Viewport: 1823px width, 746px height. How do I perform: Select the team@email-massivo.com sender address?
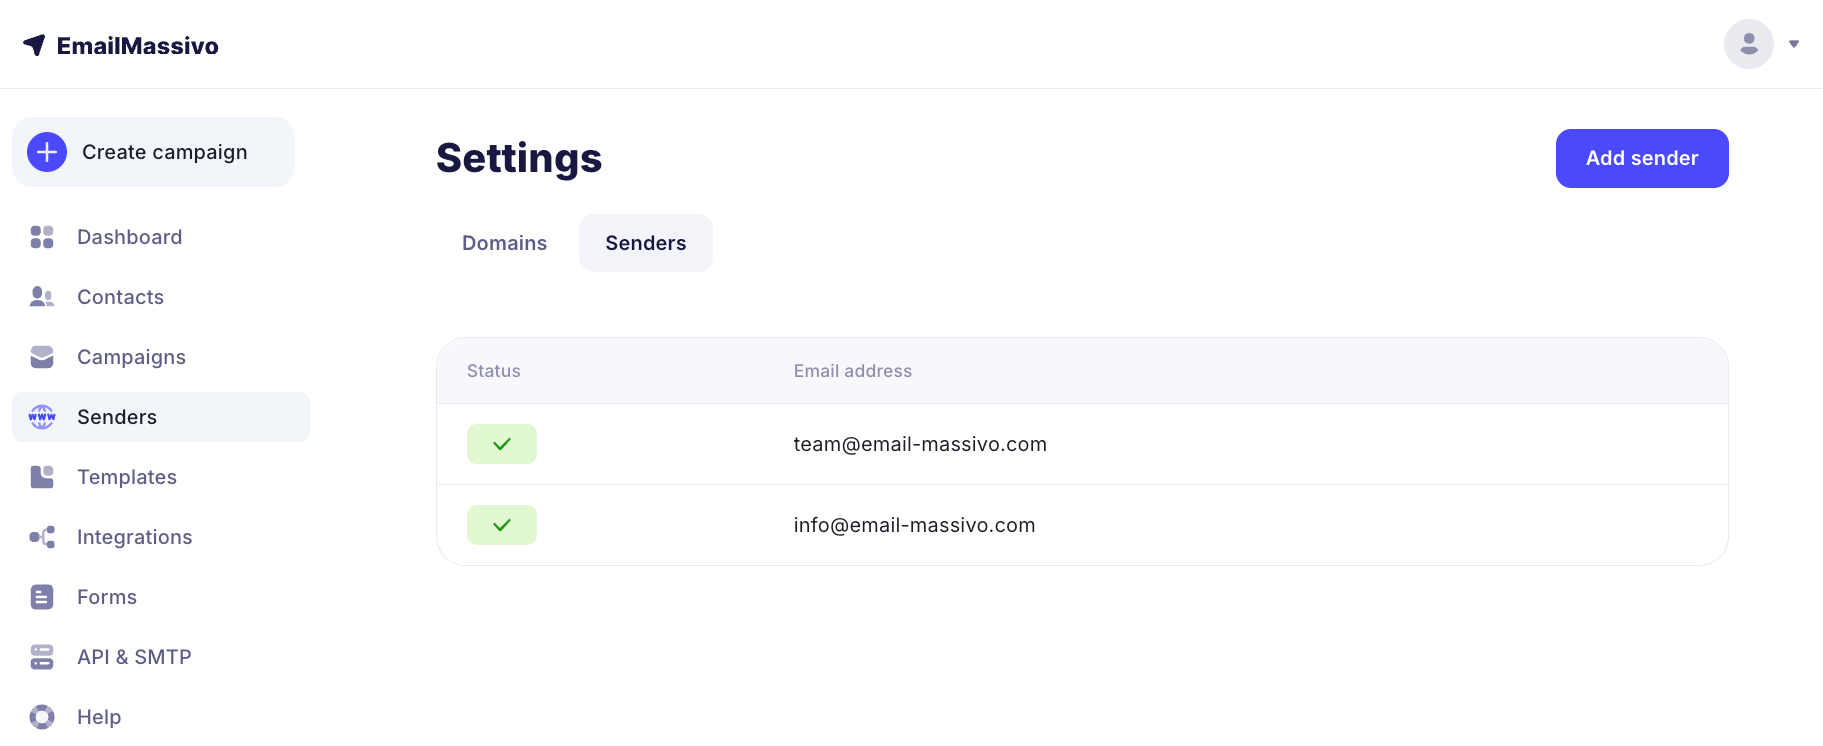[920, 444]
